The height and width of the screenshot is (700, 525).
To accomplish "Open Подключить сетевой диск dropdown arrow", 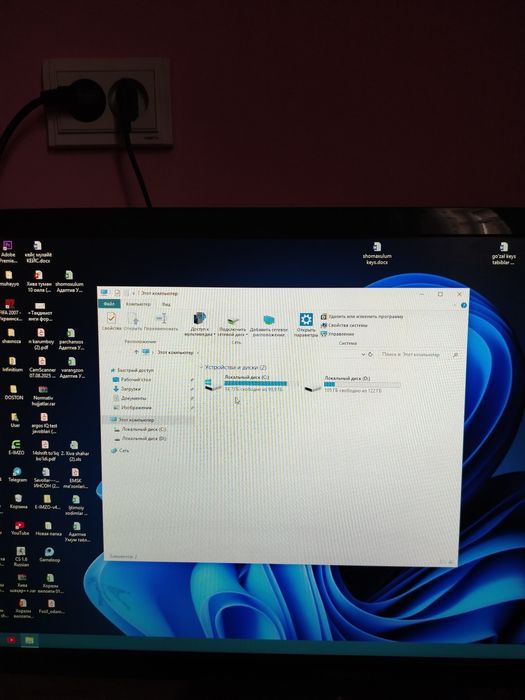I will 247,334.
